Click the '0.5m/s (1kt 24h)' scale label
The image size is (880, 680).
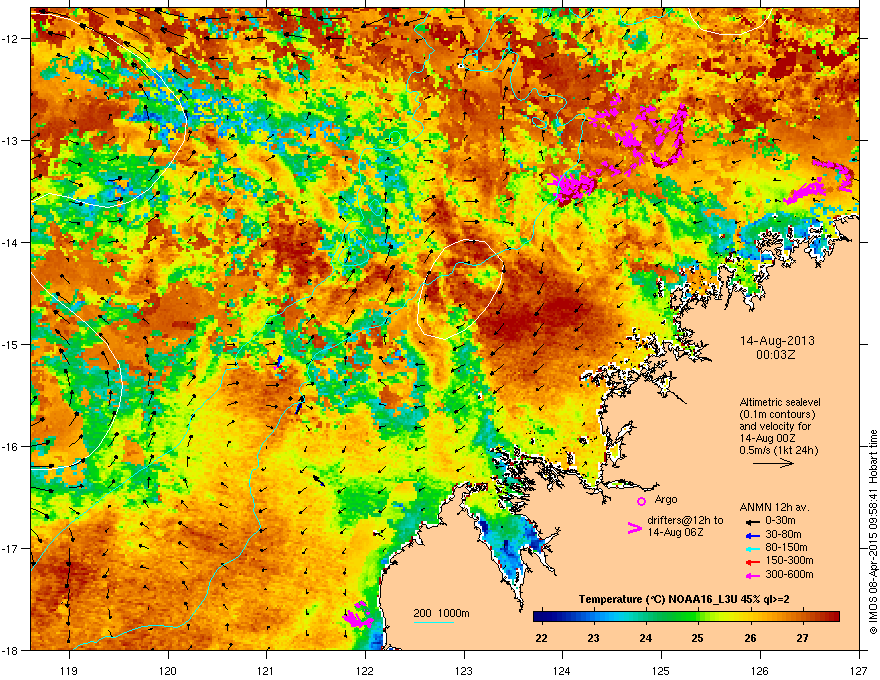click(779, 450)
